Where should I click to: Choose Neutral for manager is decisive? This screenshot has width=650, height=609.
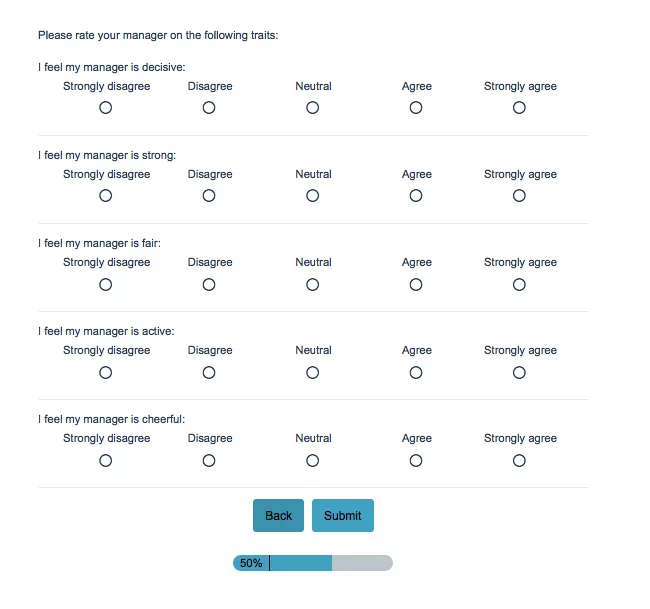point(313,108)
